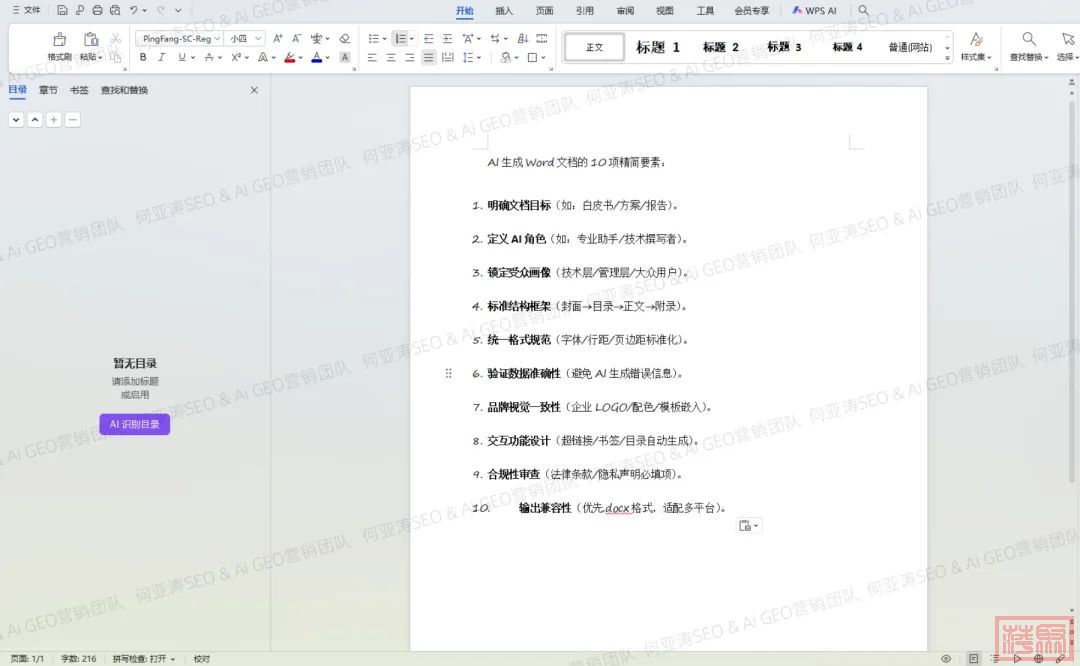Apply the 标题 1 heading style

658,47
